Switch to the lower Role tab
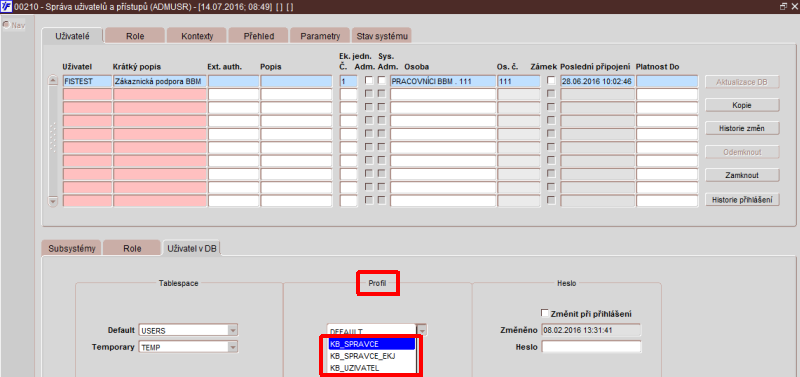Viewport: 800px width, 377px height. (132, 248)
